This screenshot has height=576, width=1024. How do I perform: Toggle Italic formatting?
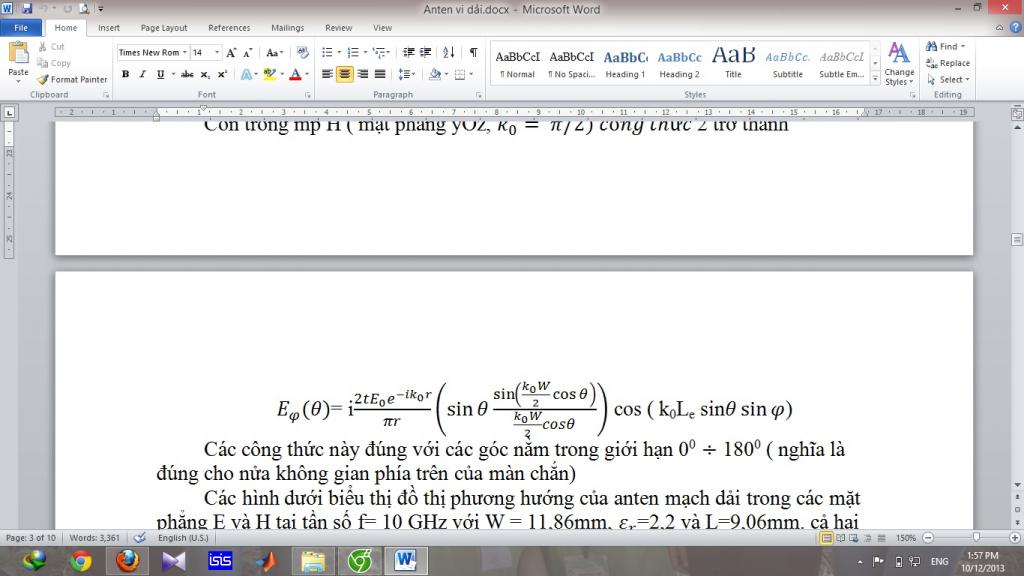142,74
